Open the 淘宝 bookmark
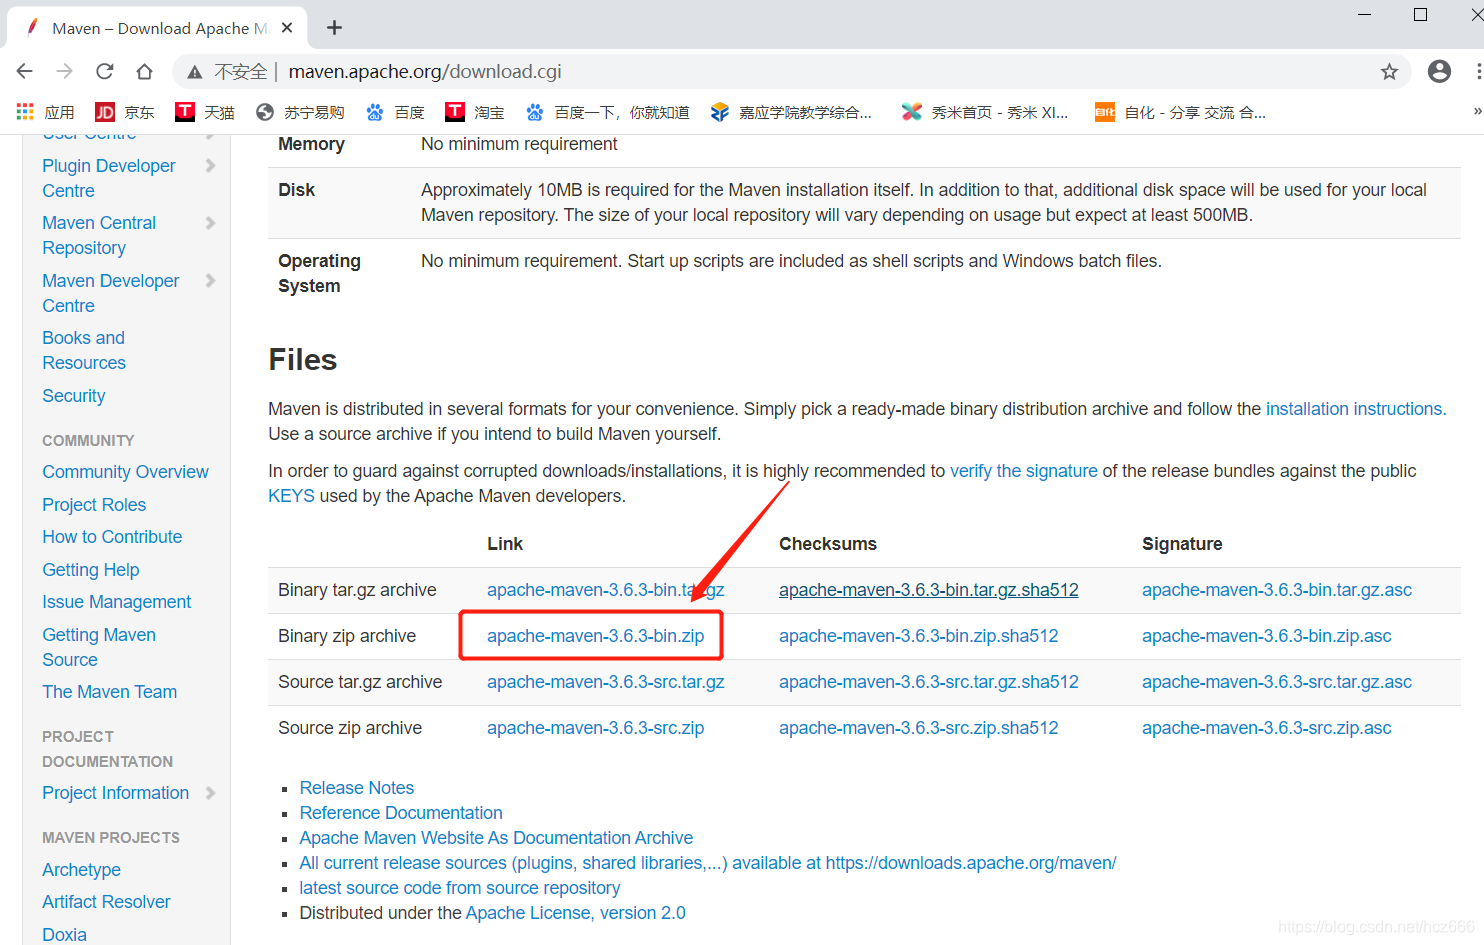This screenshot has height=945, width=1484. point(475,112)
